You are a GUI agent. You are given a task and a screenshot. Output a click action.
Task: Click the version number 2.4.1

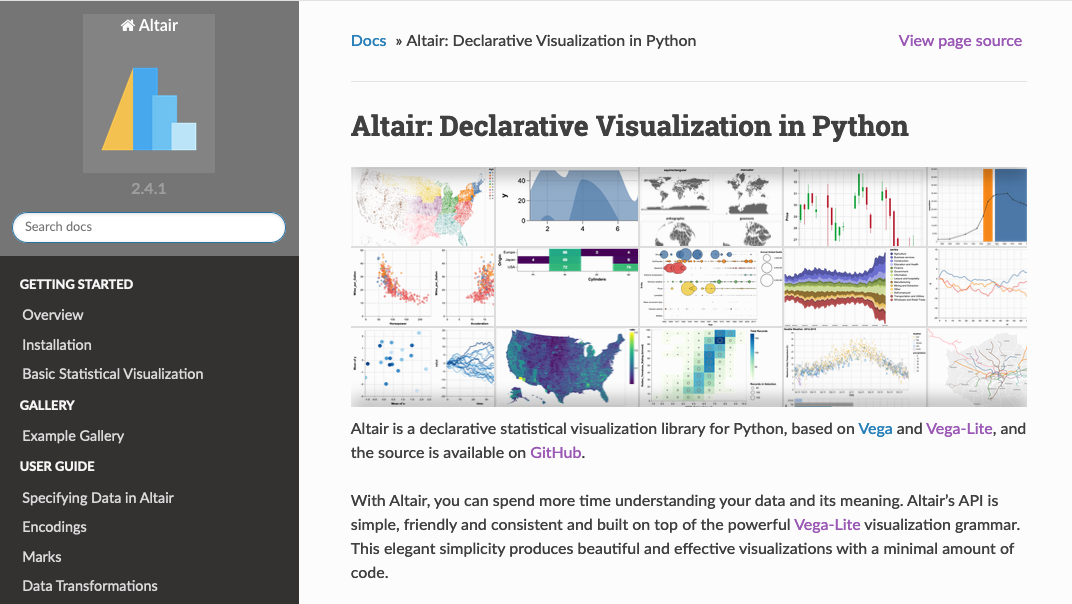(149, 189)
